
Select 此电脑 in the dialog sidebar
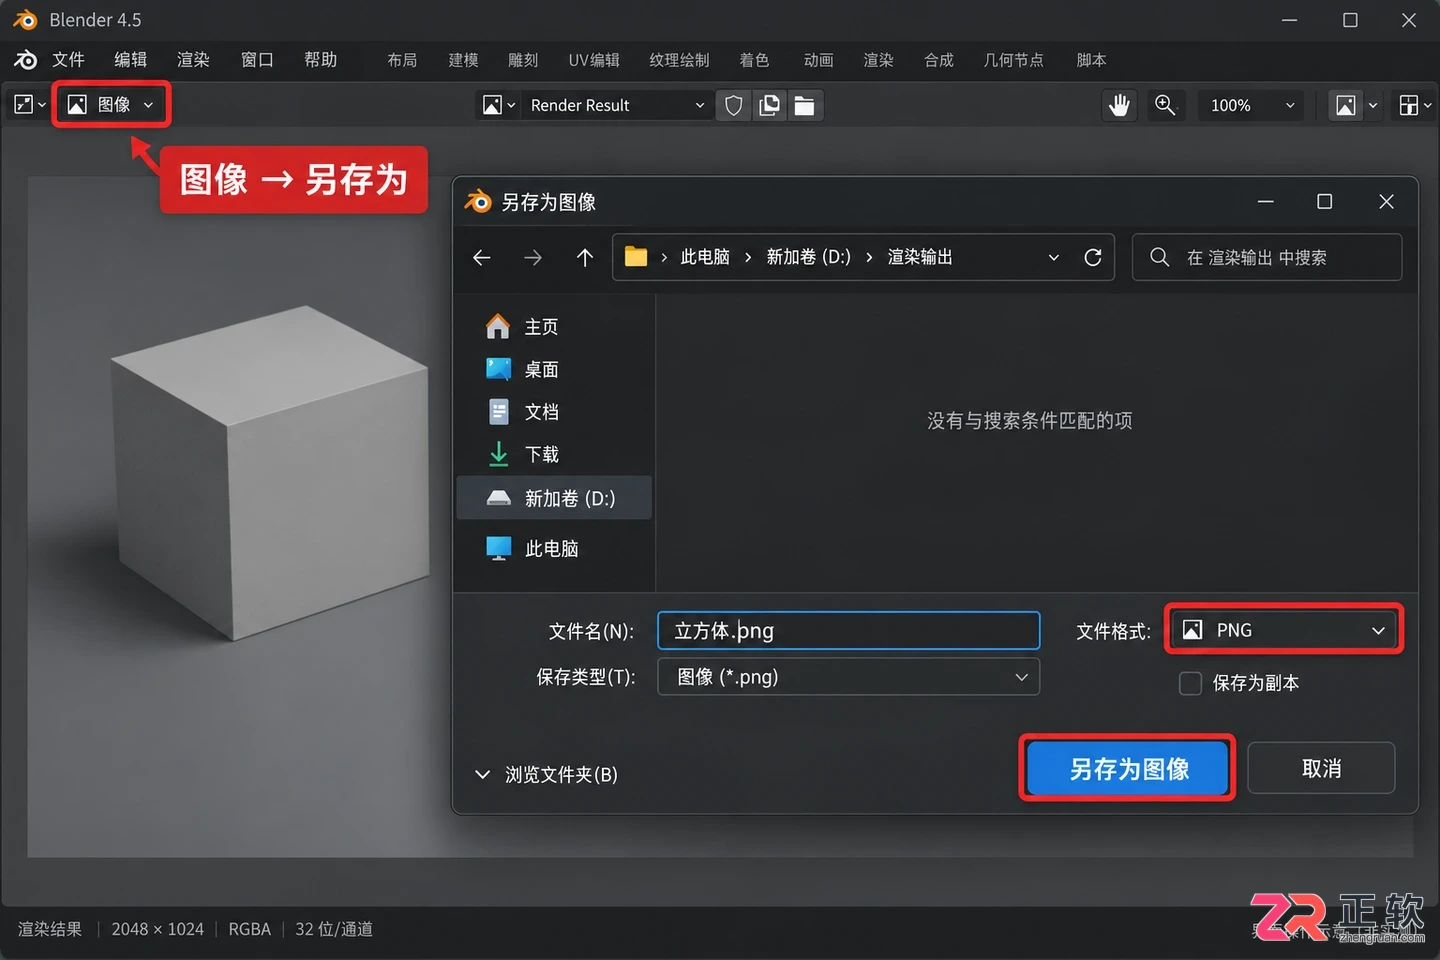point(532,549)
